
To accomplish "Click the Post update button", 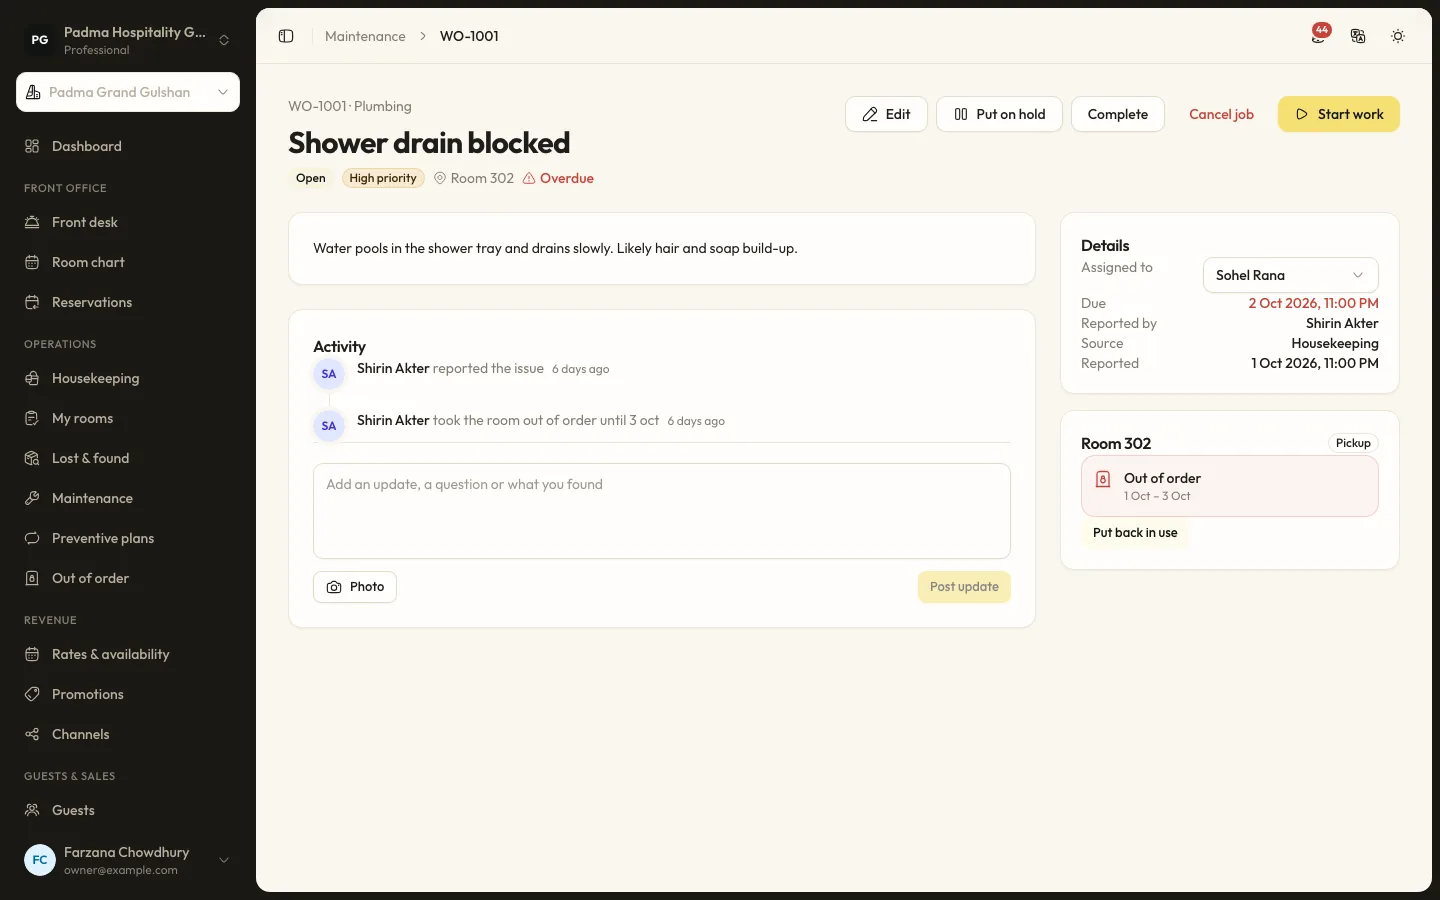I will (x=964, y=587).
